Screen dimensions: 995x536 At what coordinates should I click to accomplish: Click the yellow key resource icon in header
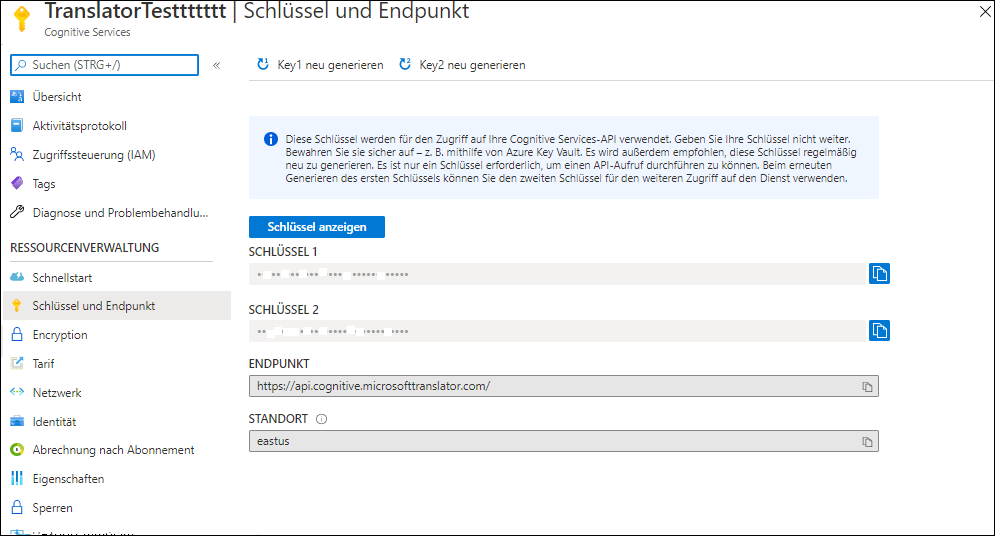[22, 18]
